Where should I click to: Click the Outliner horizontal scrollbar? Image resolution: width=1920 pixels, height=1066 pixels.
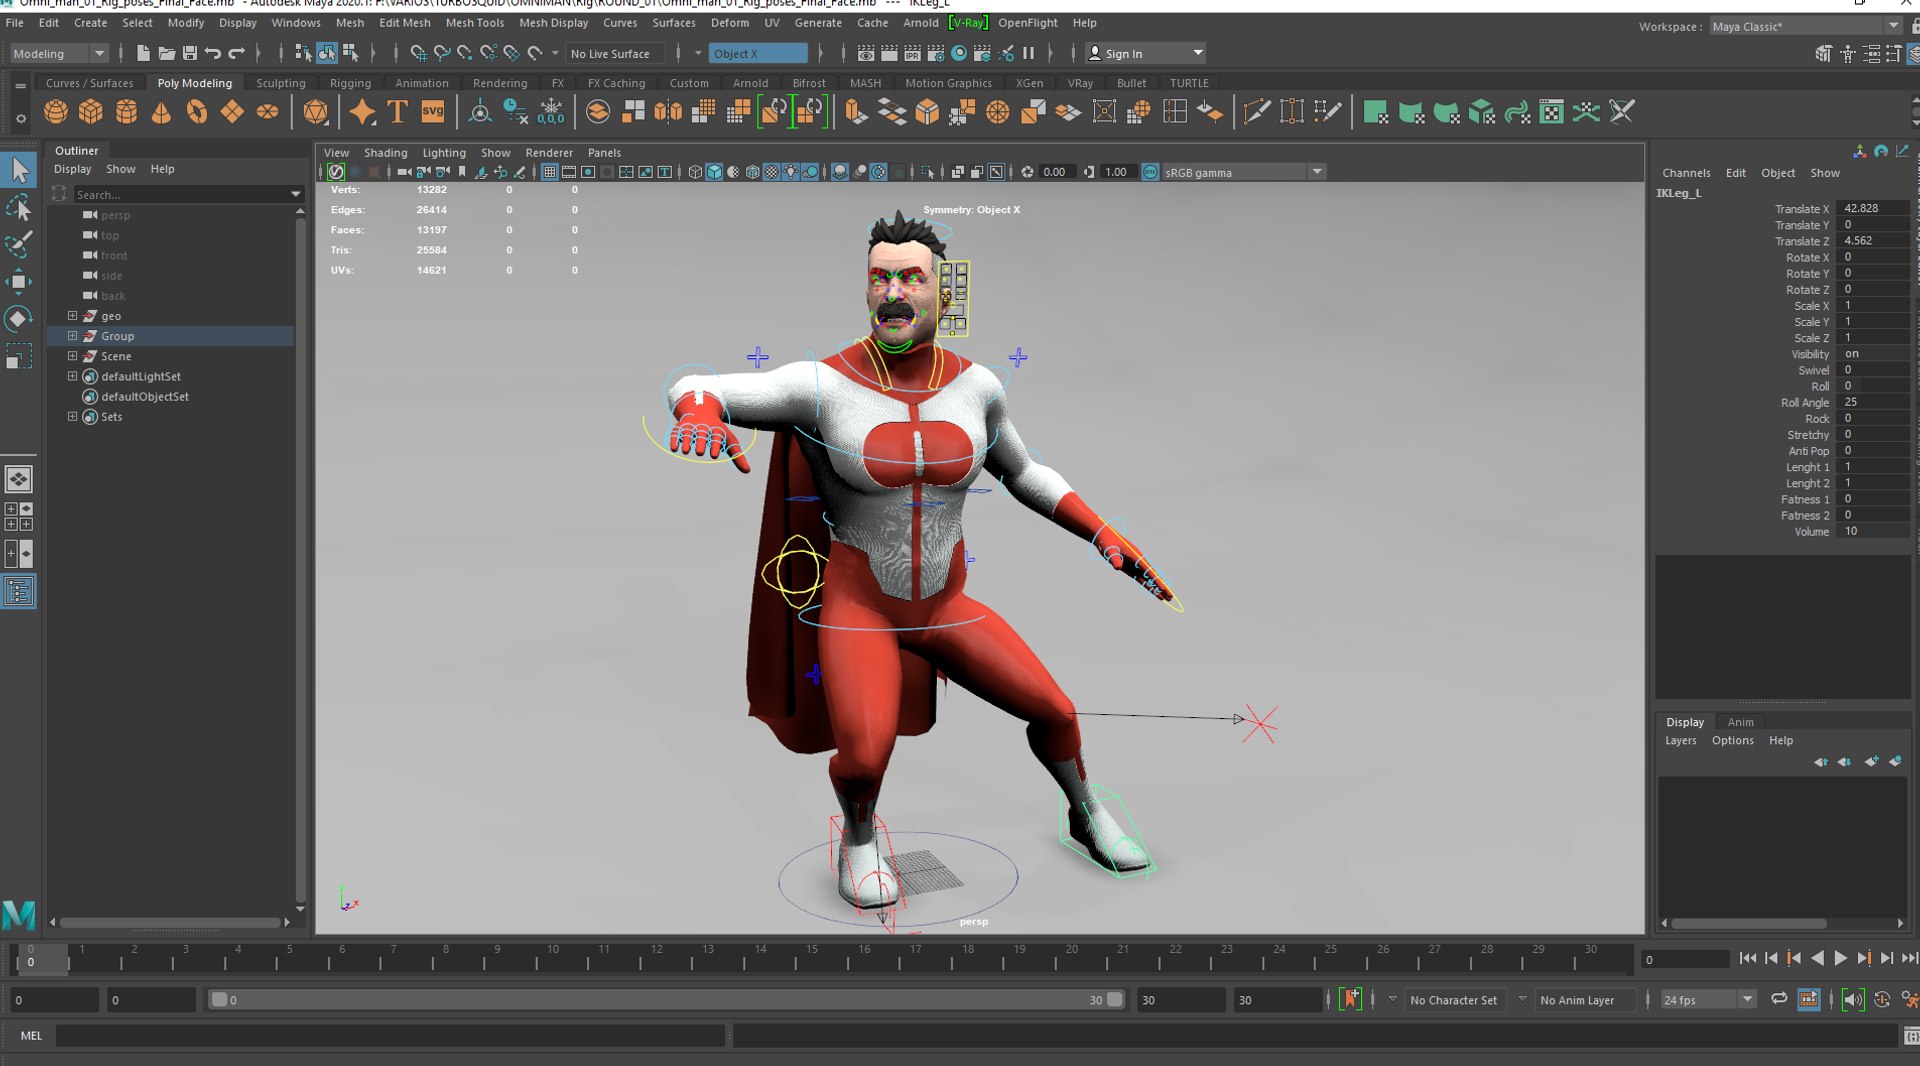click(x=170, y=922)
